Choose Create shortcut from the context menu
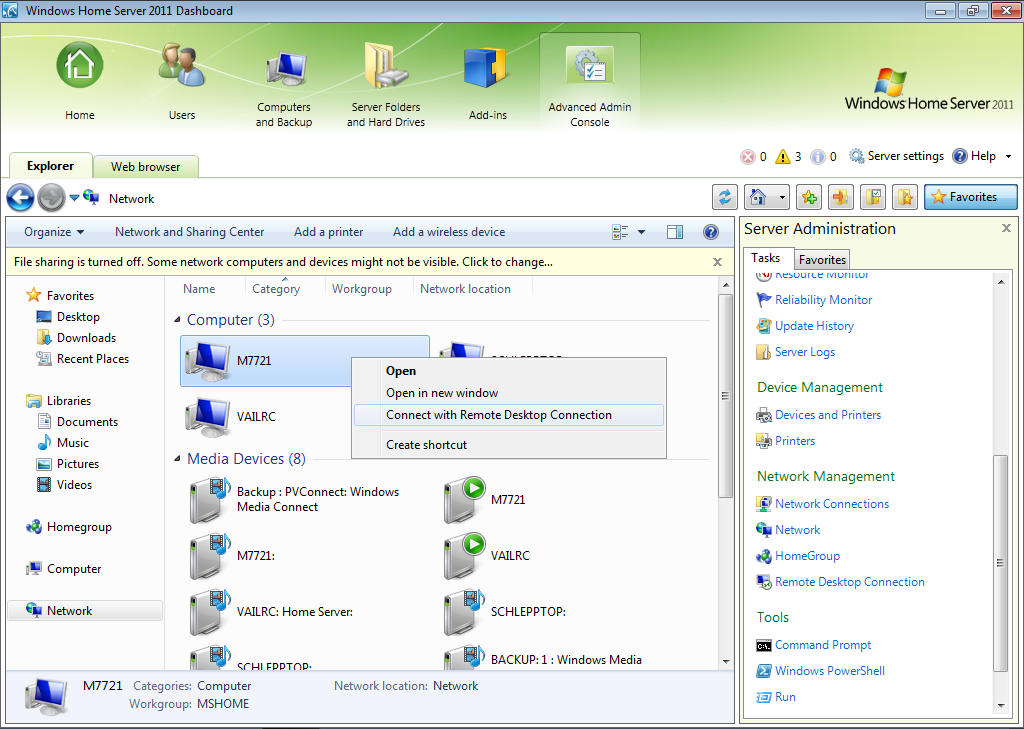Image resolution: width=1024 pixels, height=729 pixels. 509,445
